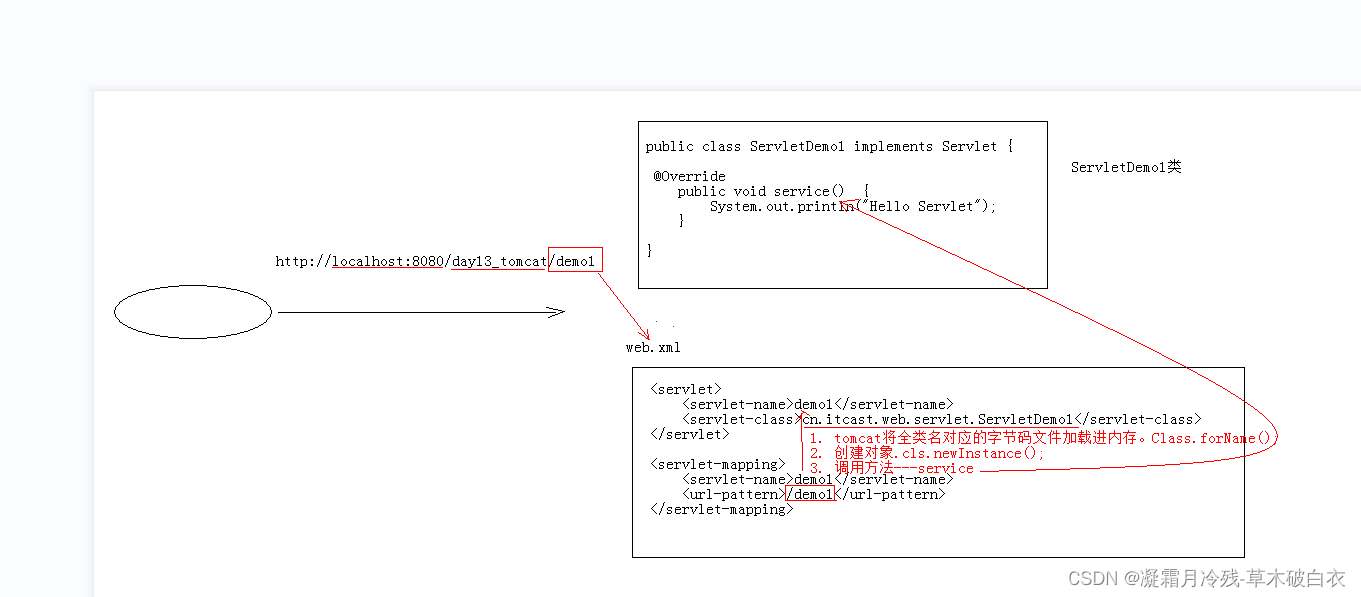Select the ellipse shape on the left
1361x597 pixels.
pos(192,311)
